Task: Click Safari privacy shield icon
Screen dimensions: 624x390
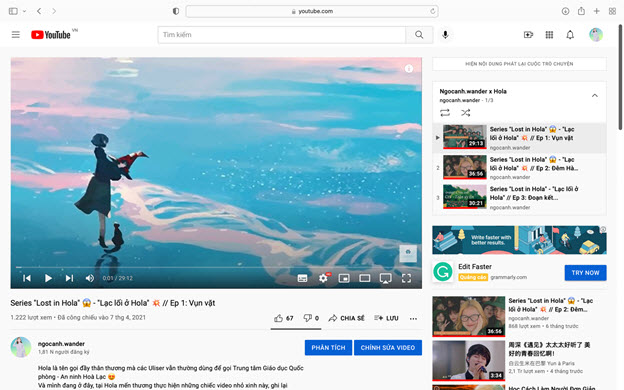Action: 176,11
